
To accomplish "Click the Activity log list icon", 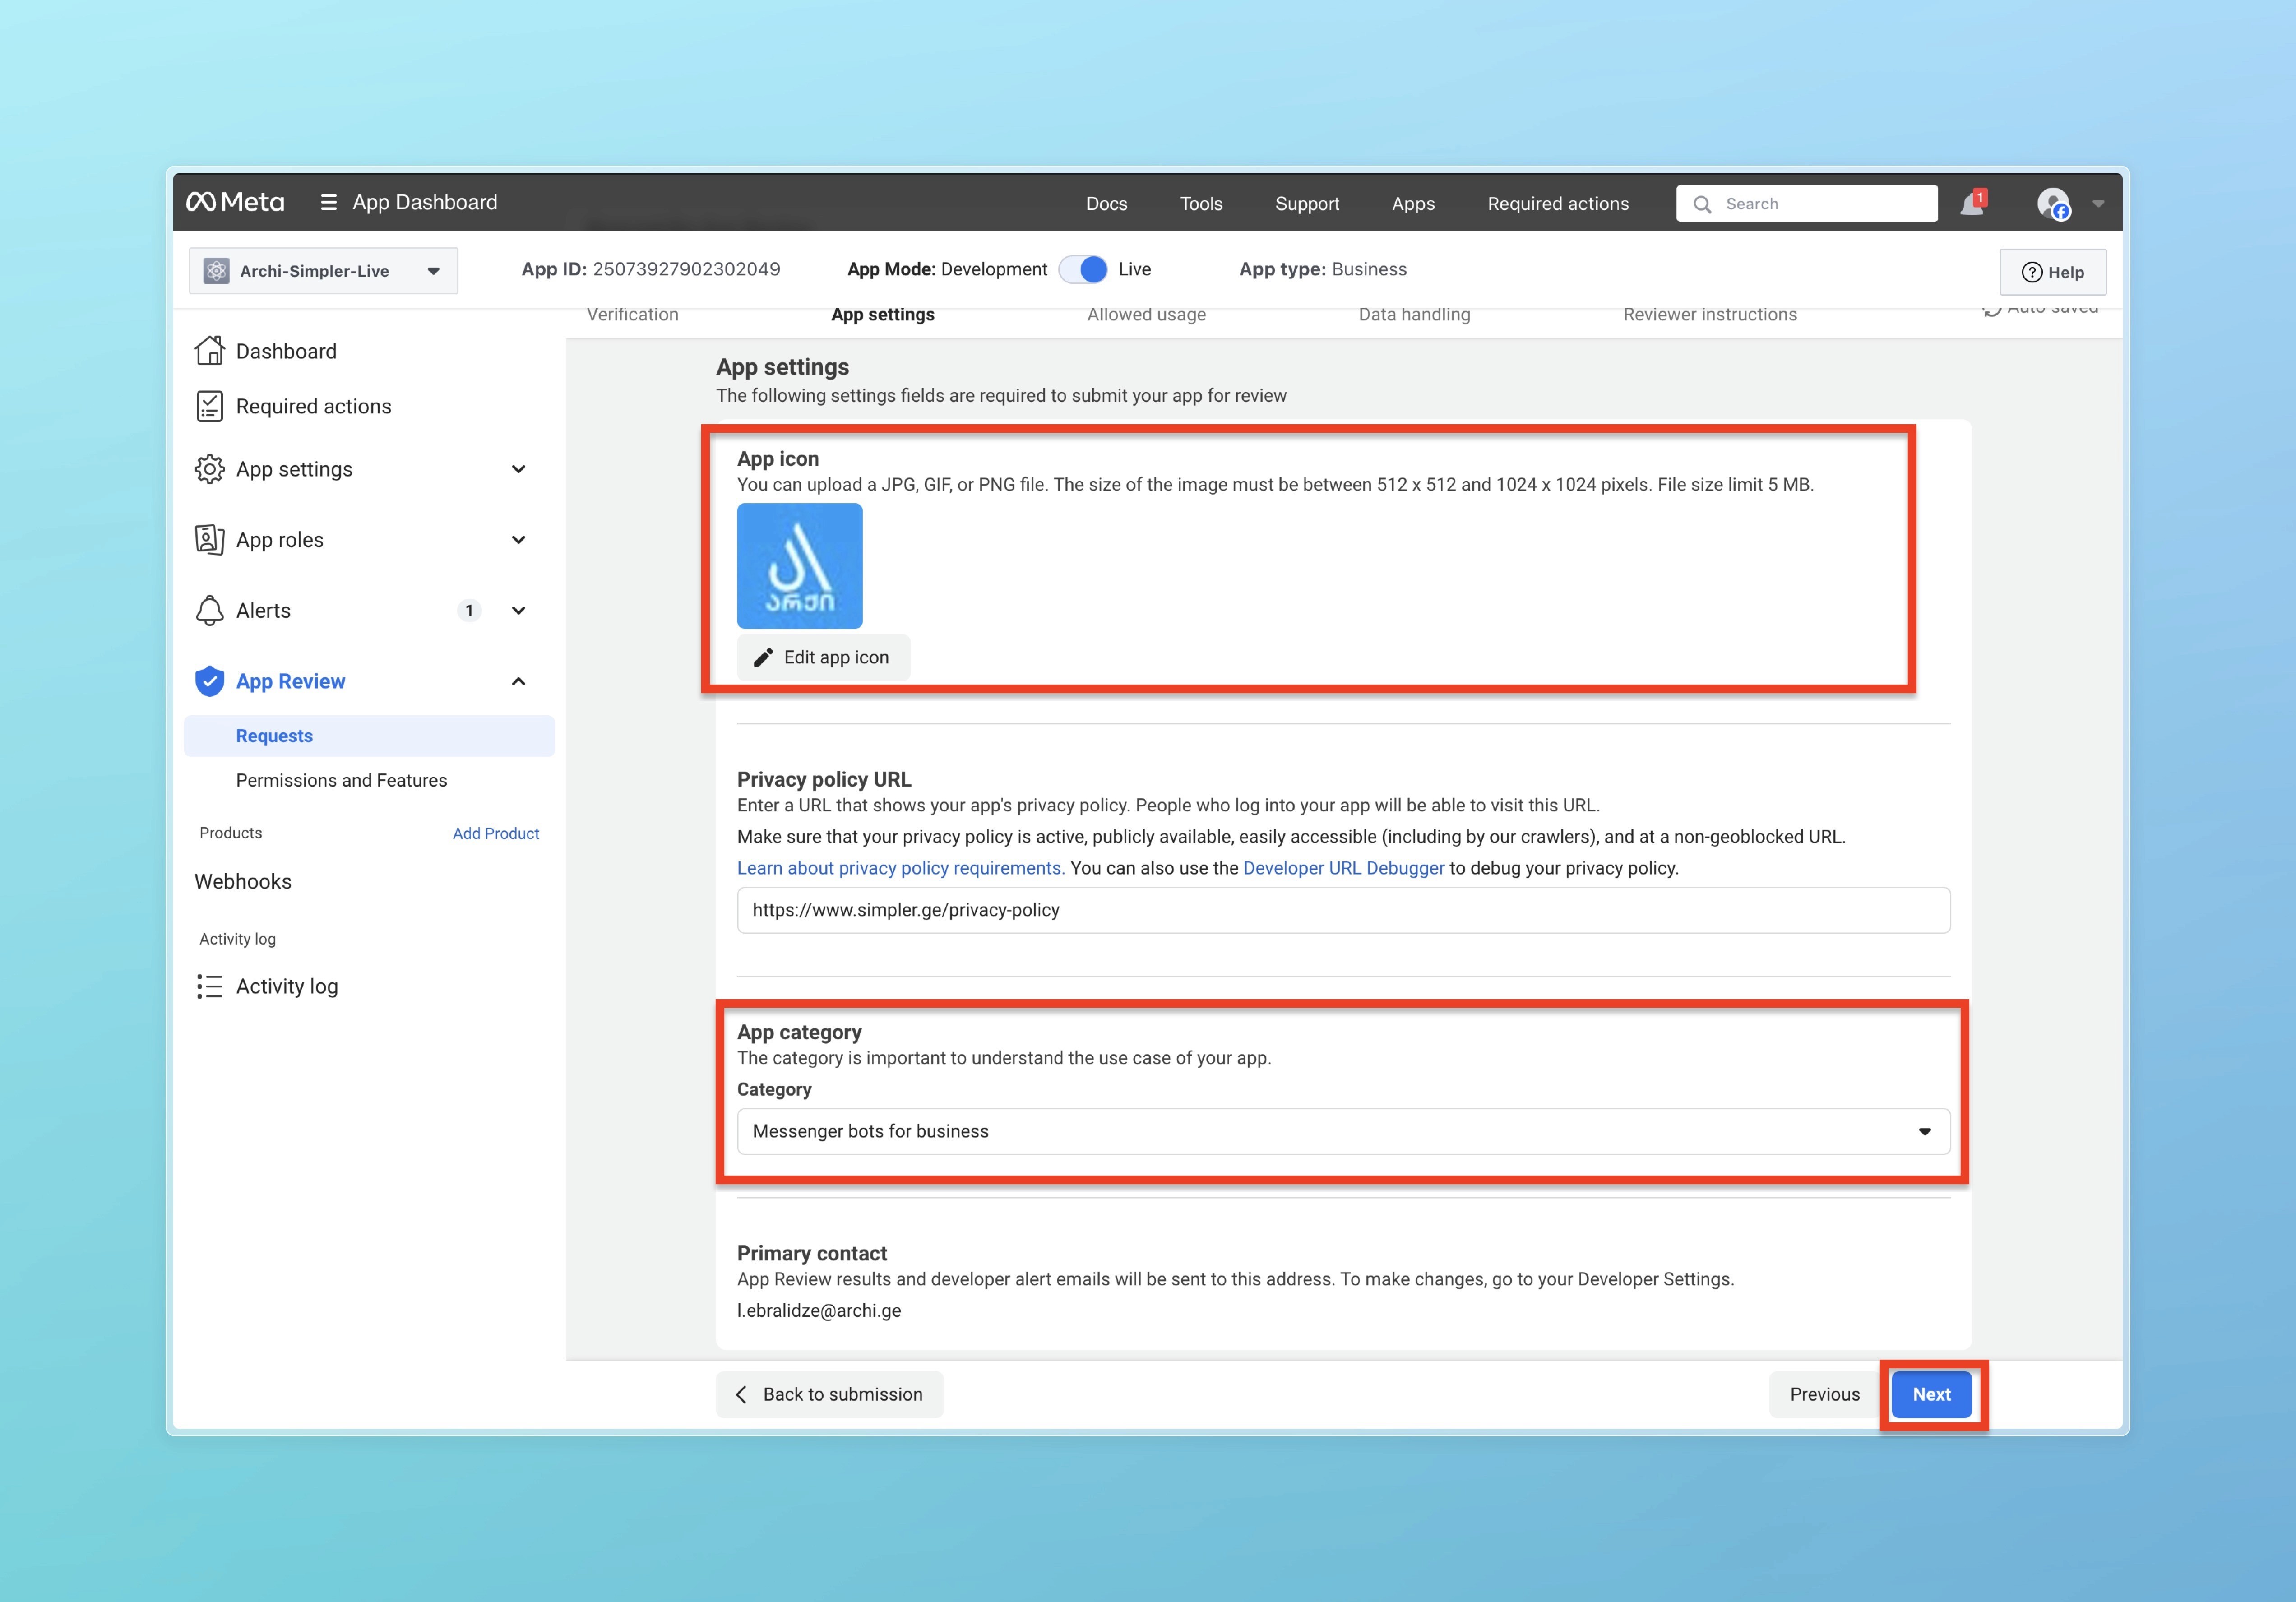I will tap(209, 986).
